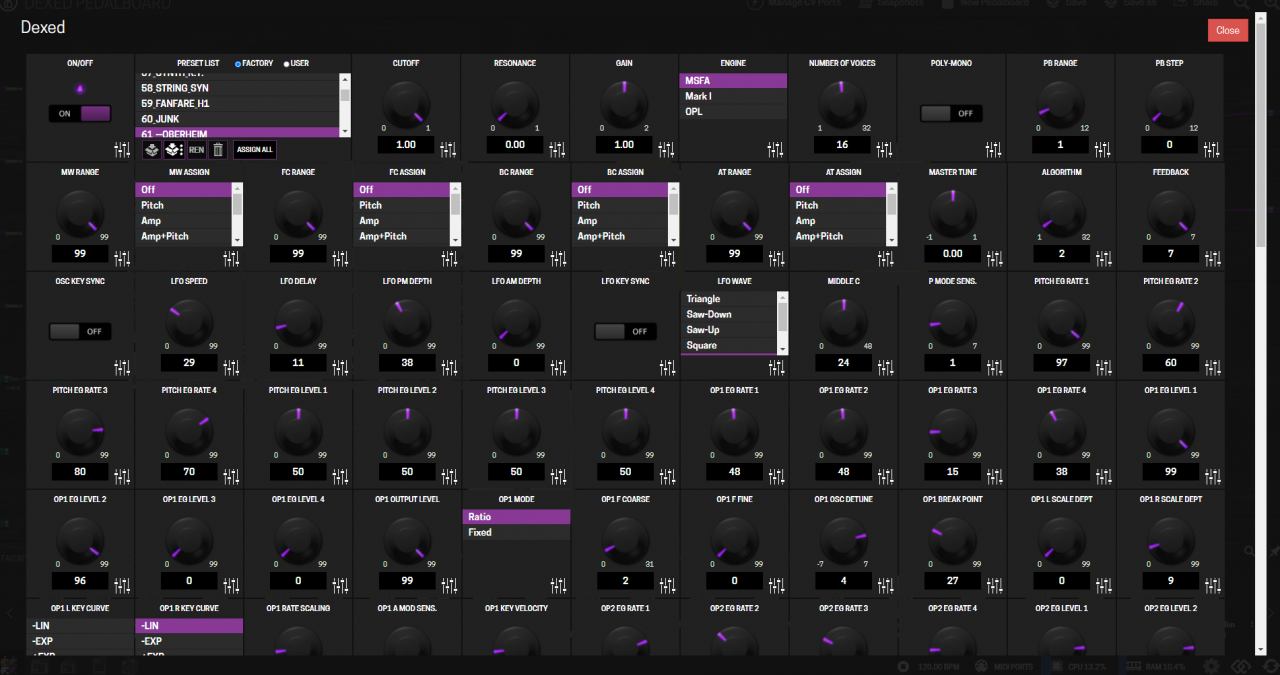This screenshot has width=1280, height=675.
Task: Choose Amp in the FC Assign list
Action: pyautogui.click(x=402, y=221)
